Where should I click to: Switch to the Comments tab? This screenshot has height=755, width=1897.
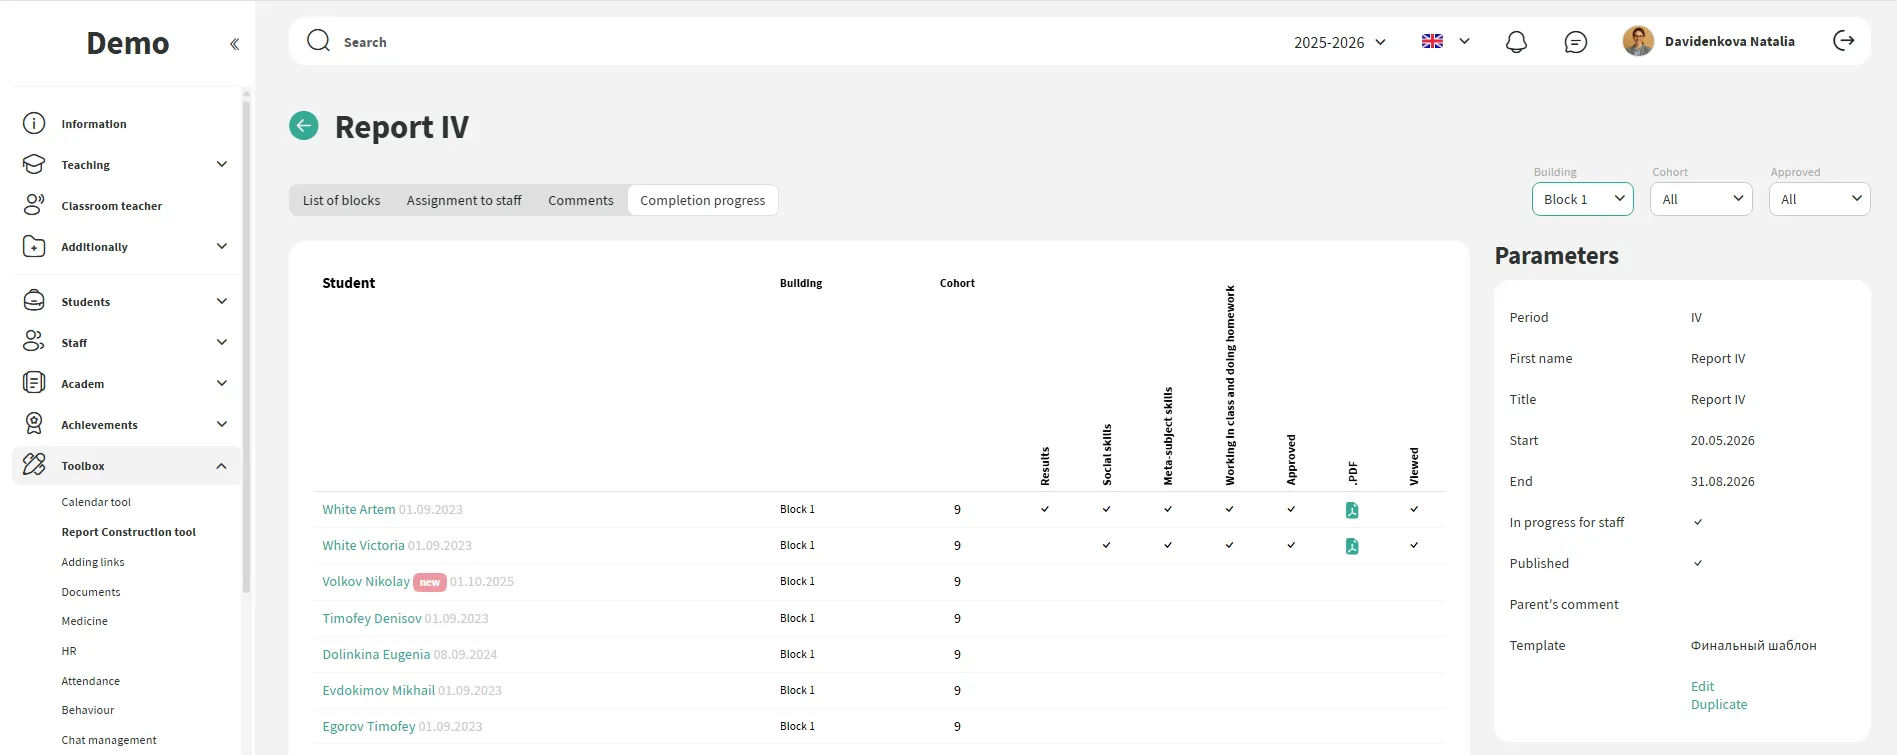pos(580,200)
